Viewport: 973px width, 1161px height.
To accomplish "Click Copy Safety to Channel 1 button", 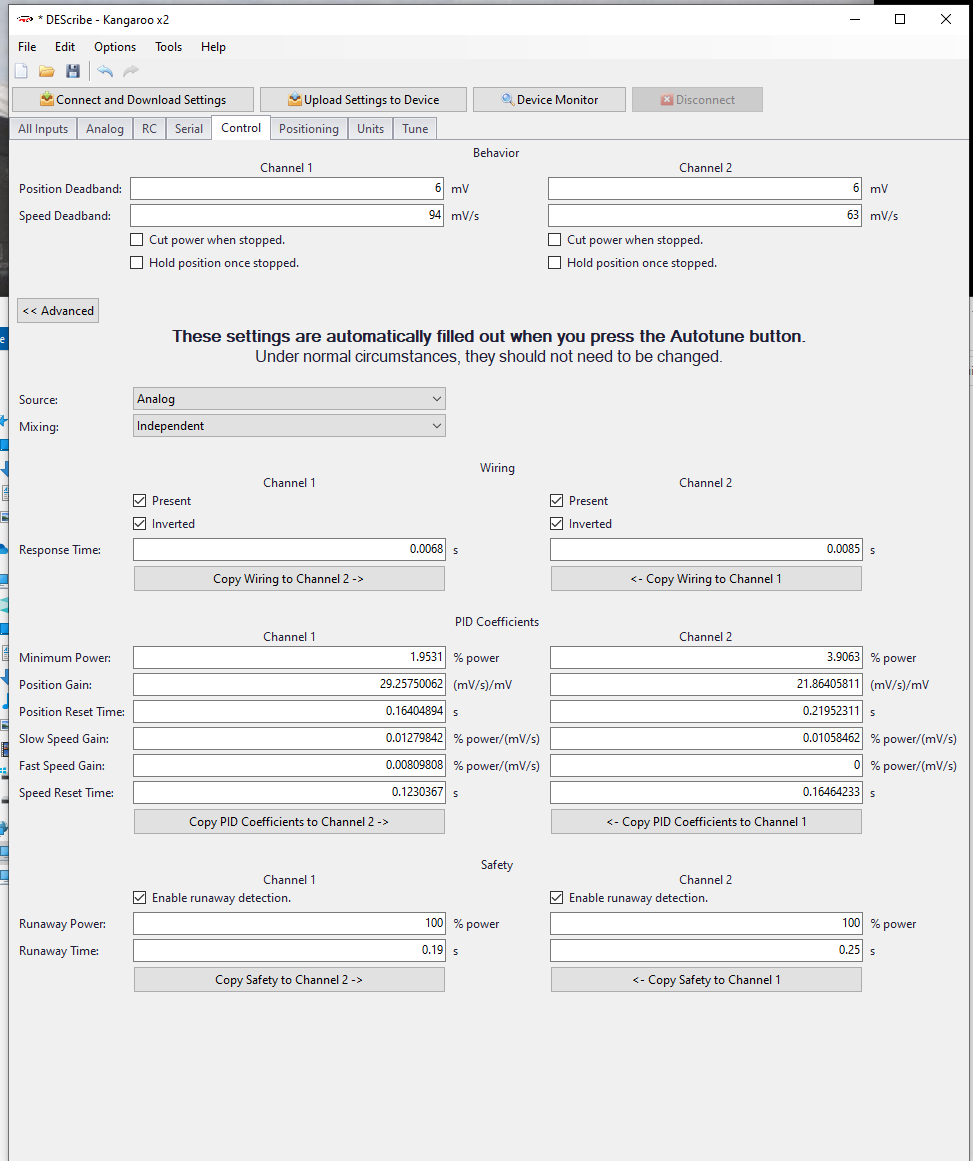I will click(706, 980).
